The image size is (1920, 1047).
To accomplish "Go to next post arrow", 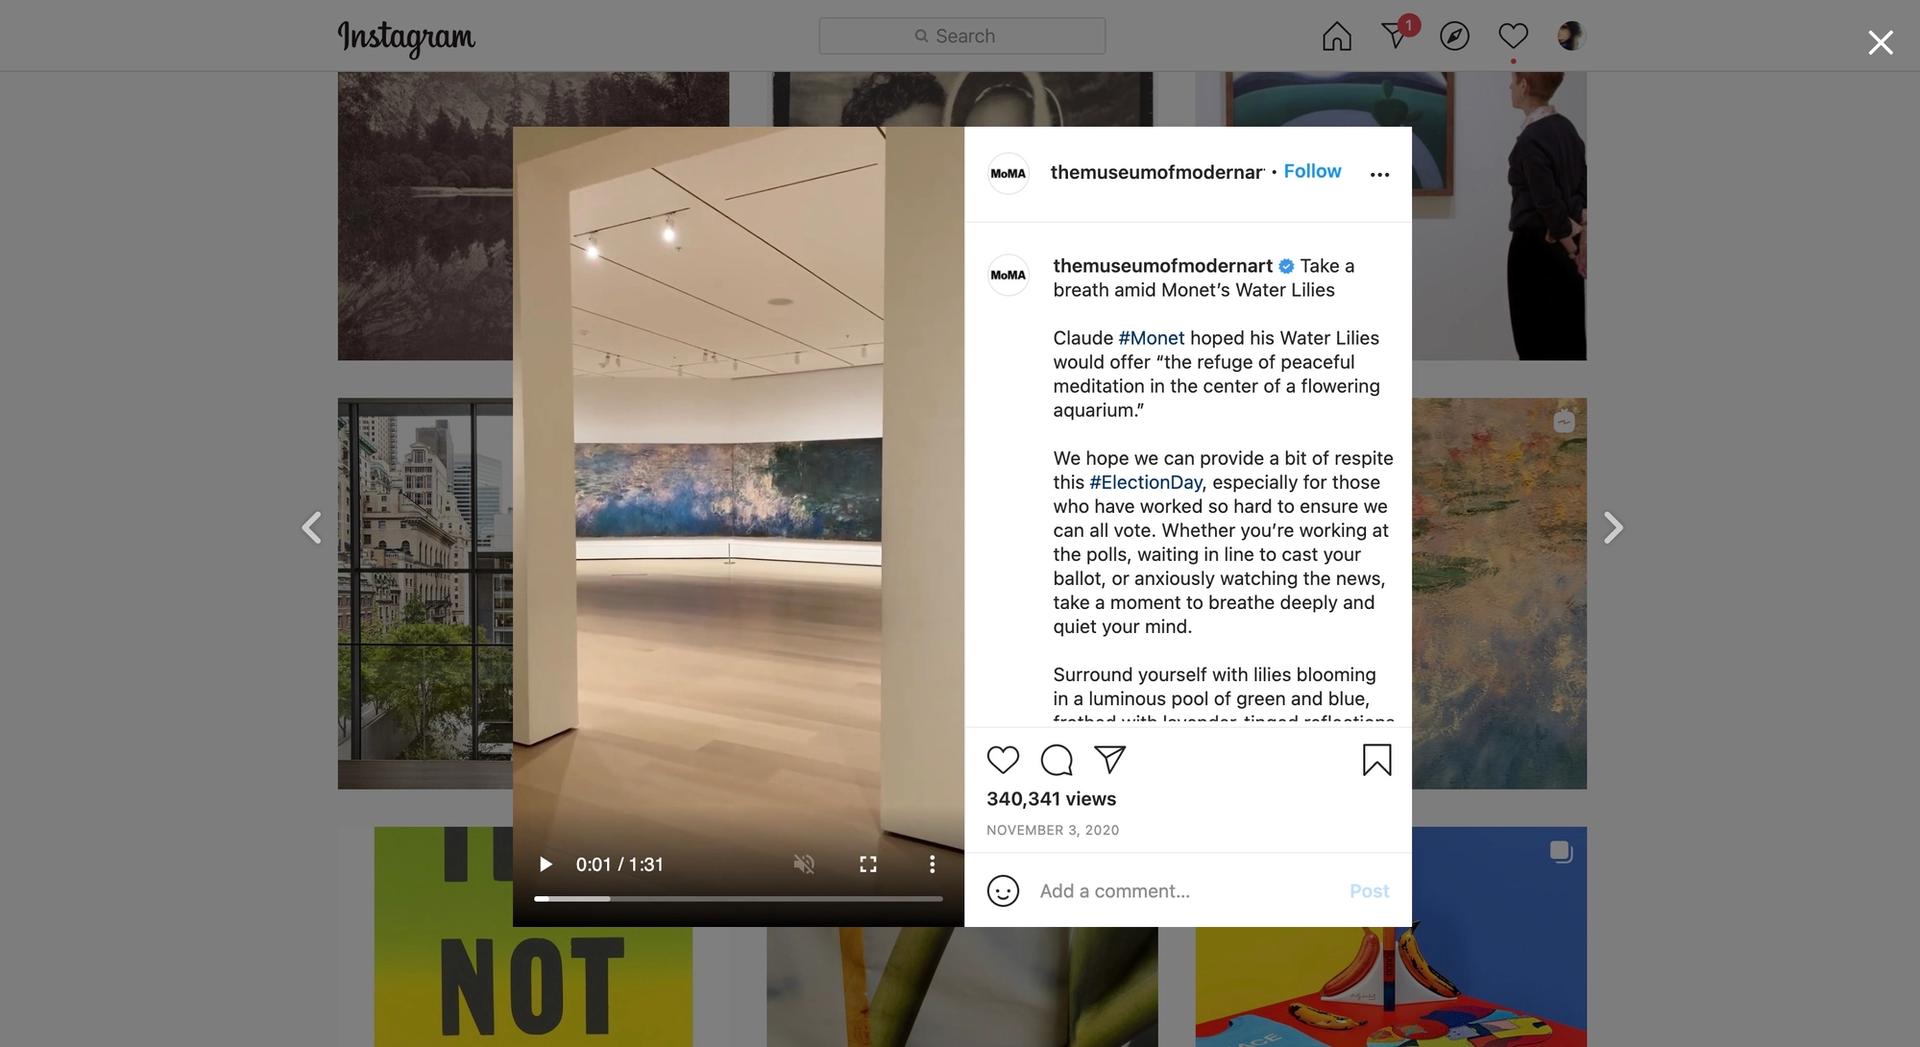I will 1612,527.
